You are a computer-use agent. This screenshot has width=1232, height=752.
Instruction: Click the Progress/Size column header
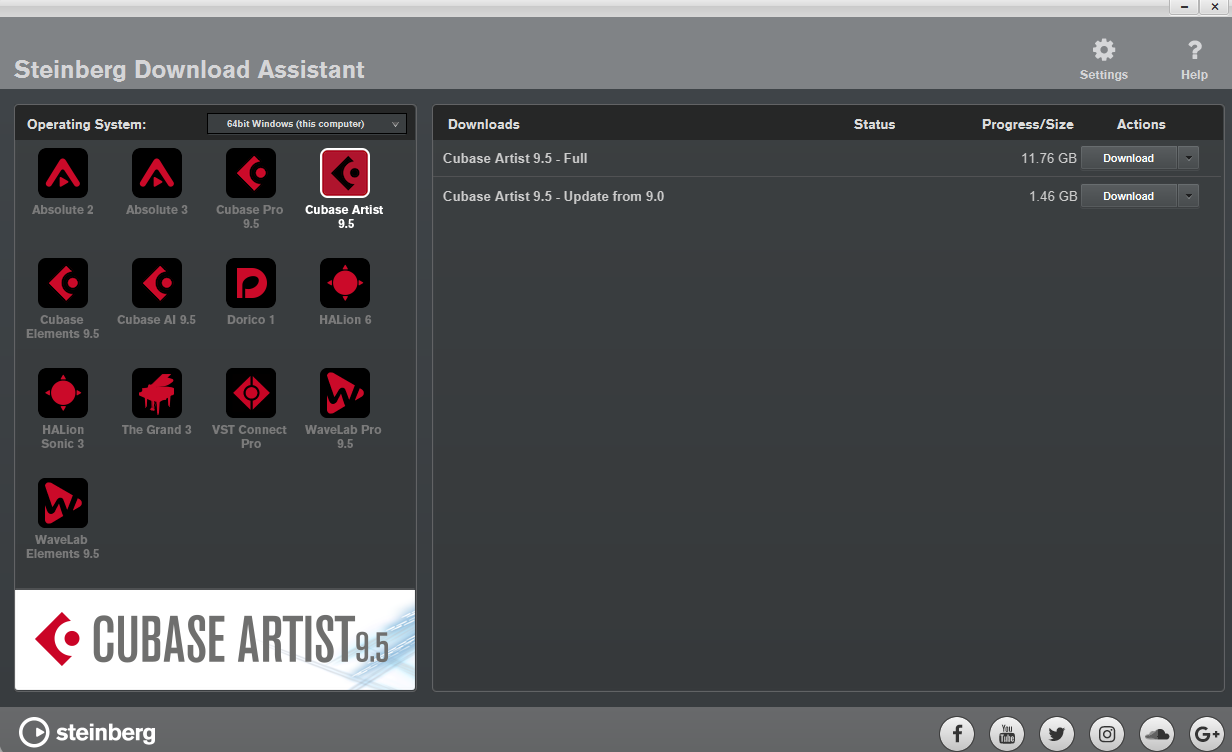coord(1028,125)
